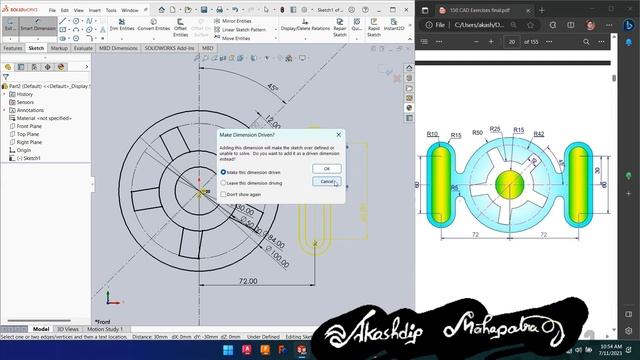Screen dimensions: 640x360
Task: Click the Edge address bar path
Action: pos(479,25)
